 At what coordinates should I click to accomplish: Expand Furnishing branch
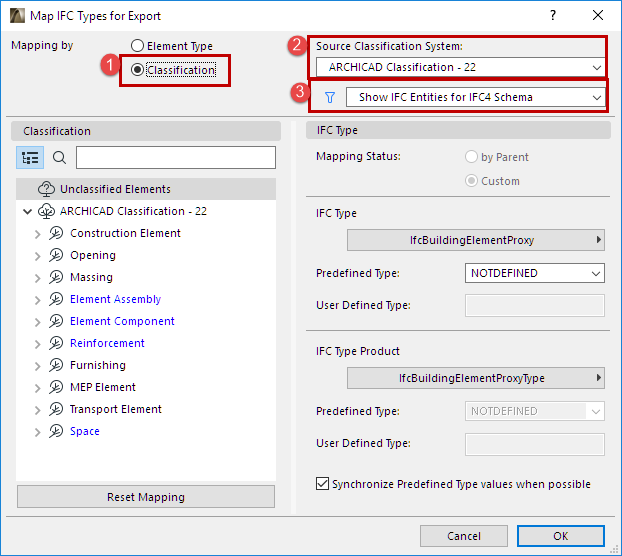38,366
